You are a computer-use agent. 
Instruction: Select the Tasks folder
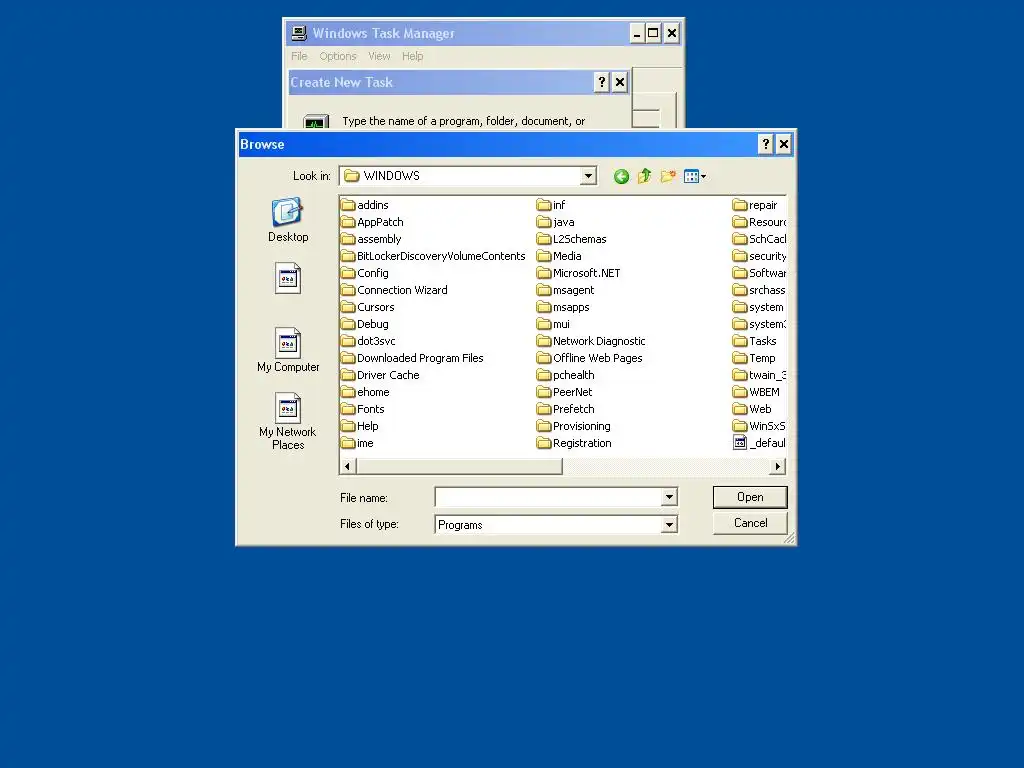point(755,341)
